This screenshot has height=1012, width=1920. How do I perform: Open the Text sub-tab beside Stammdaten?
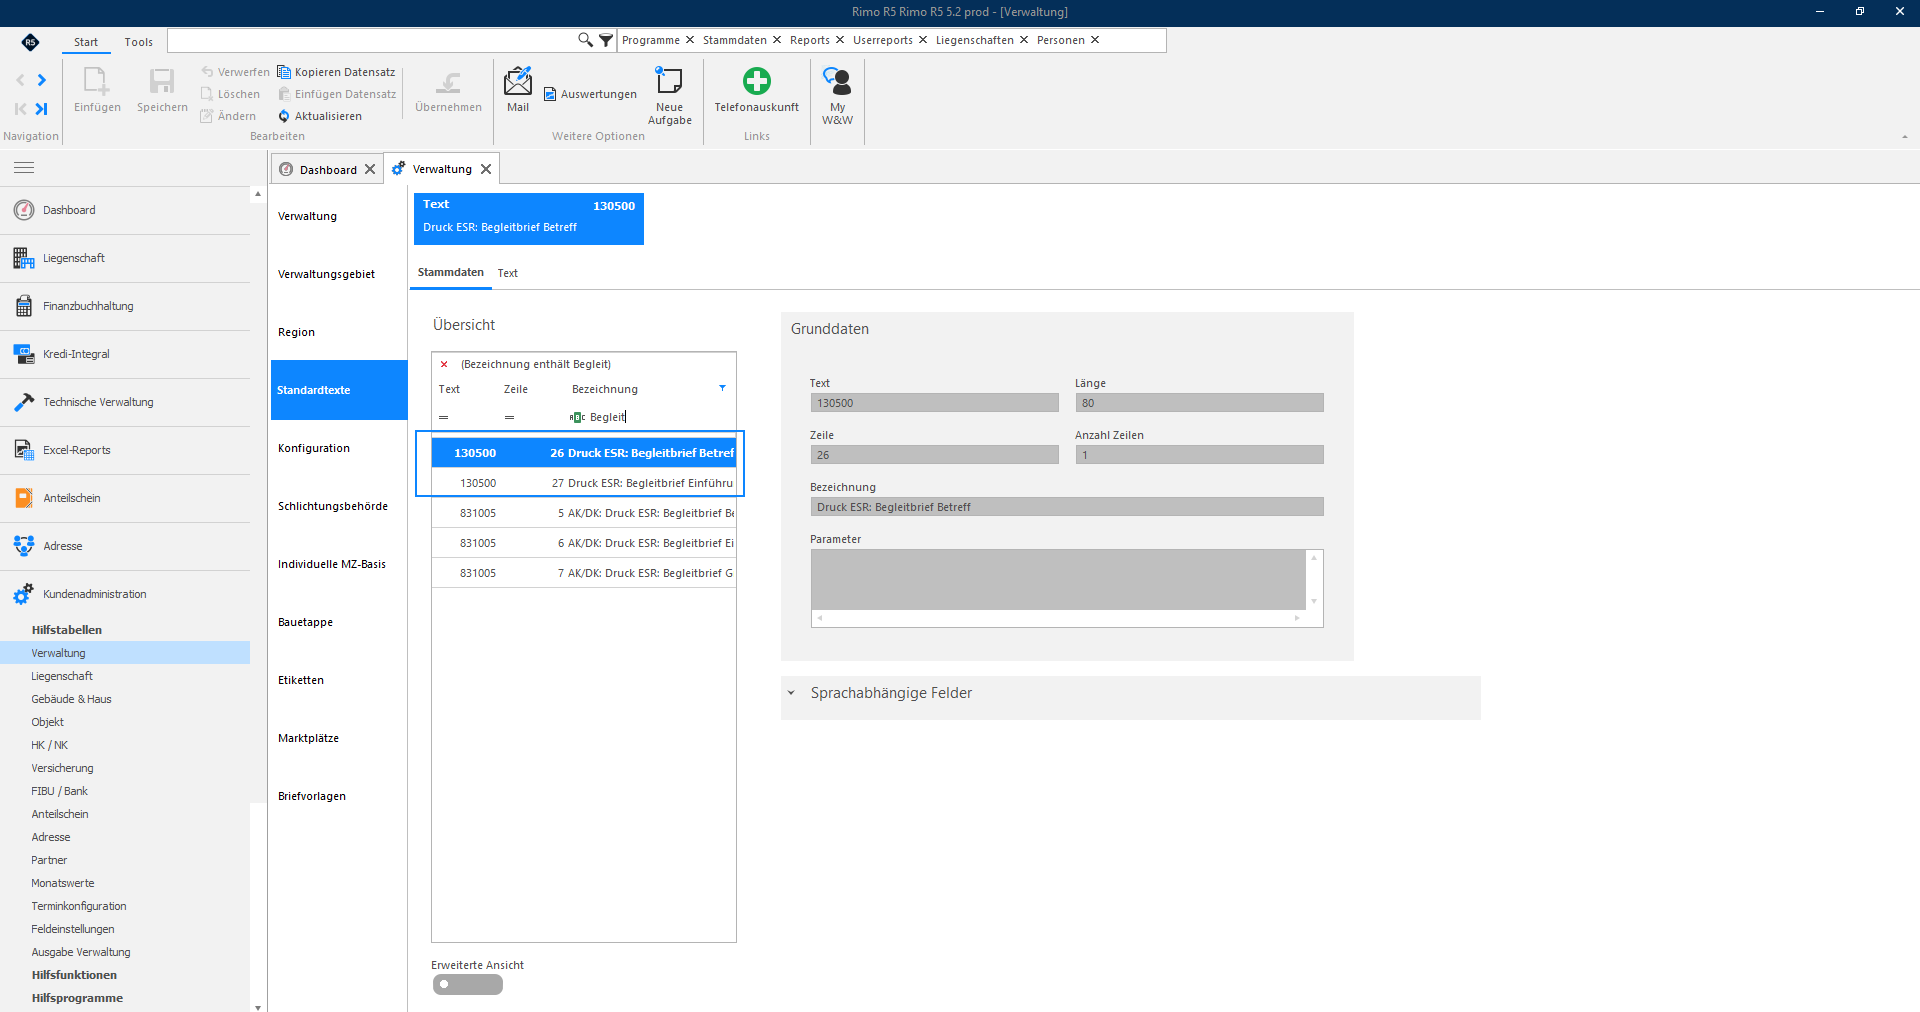[x=508, y=273]
